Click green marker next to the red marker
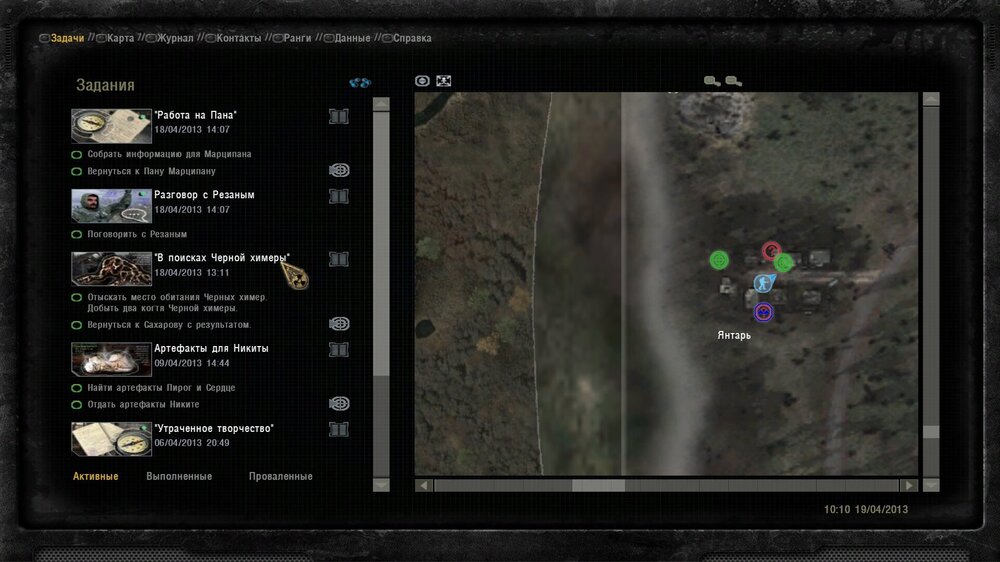 tap(784, 262)
